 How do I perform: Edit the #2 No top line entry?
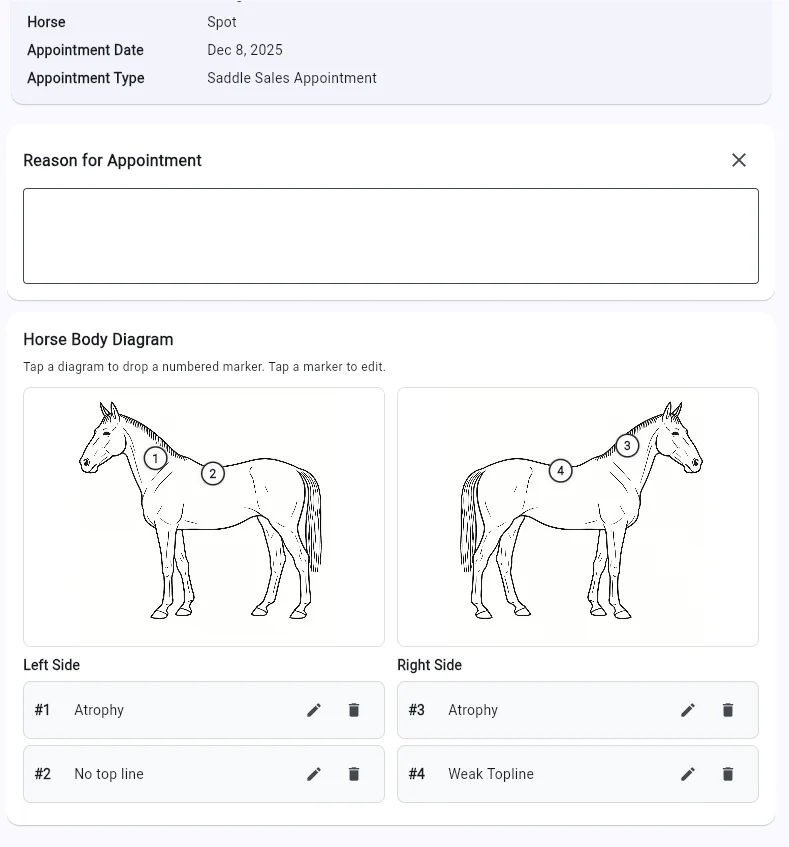313,774
